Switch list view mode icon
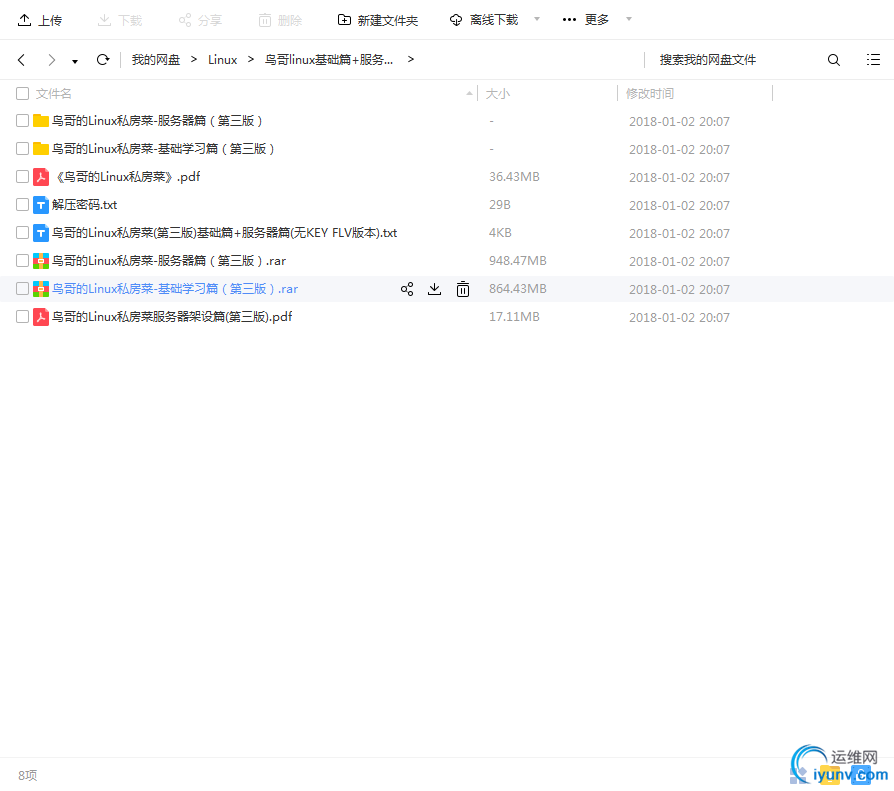894x791 pixels. tap(873, 59)
